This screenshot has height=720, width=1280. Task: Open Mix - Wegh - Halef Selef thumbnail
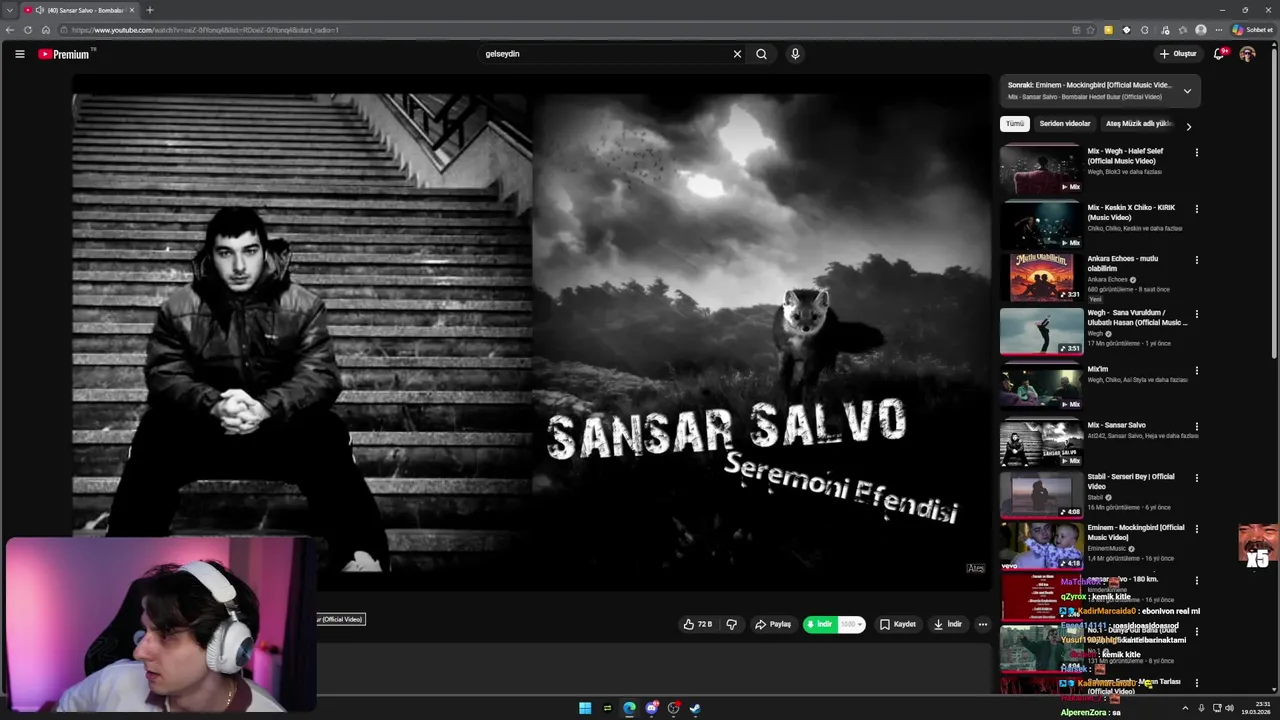tap(1041, 169)
